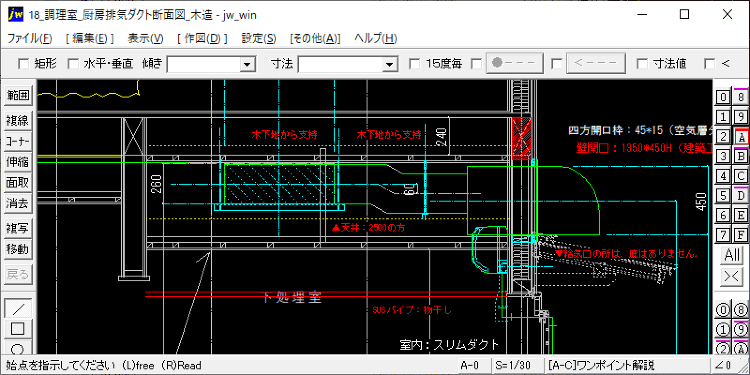Click the S=1/30 scale status button
Screen dimensions: 750x375
518,365
